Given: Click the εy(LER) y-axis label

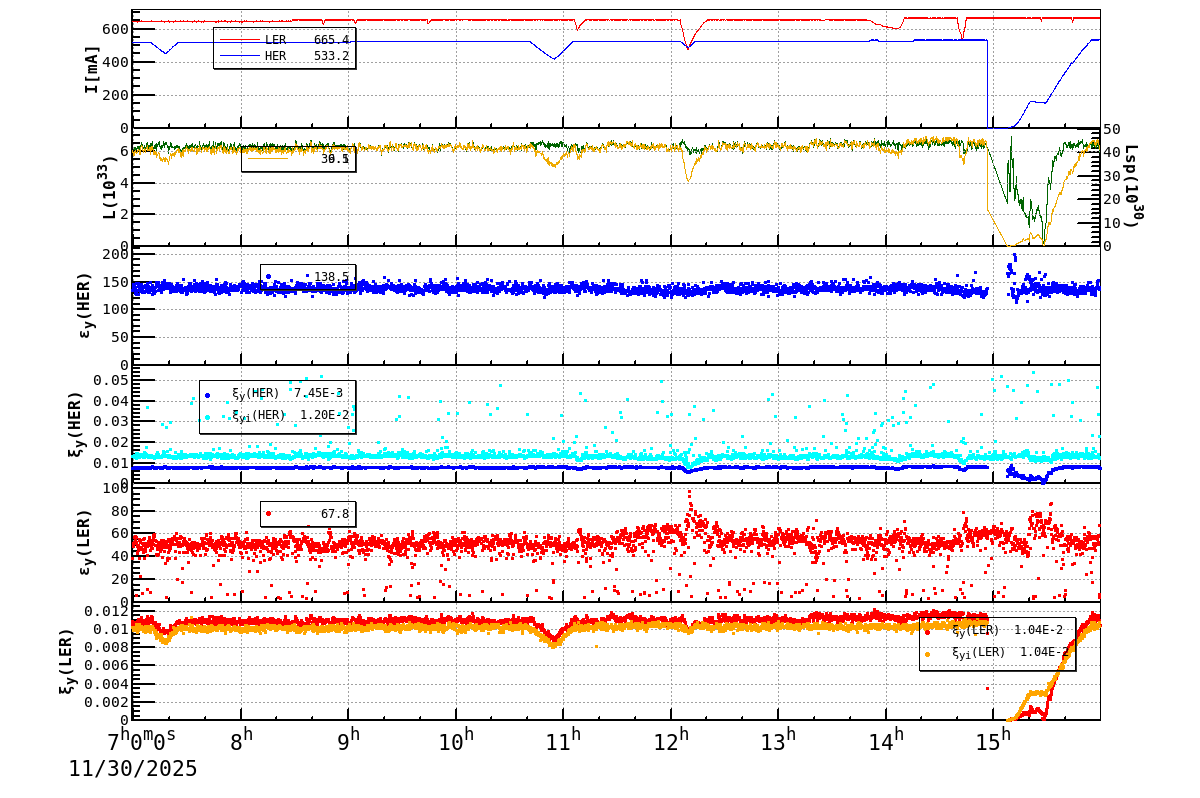Looking at the screenshot, I should click(84, 543).
